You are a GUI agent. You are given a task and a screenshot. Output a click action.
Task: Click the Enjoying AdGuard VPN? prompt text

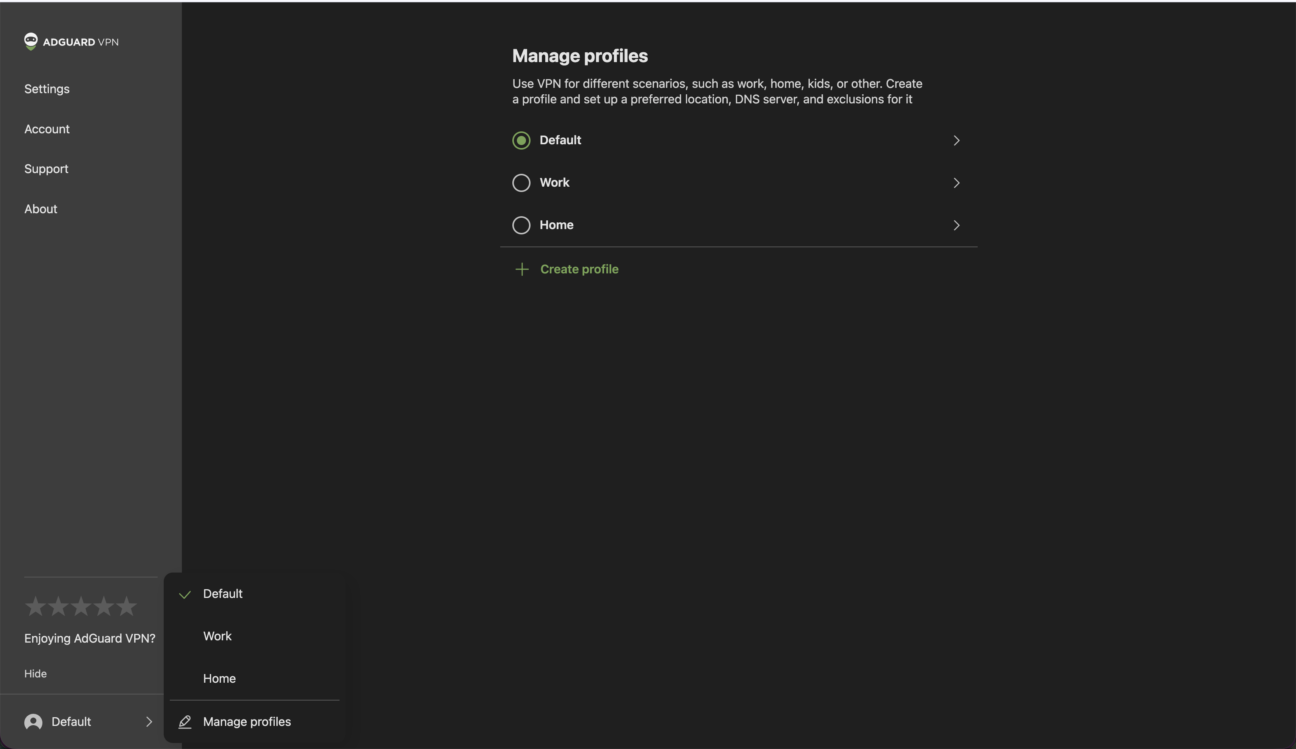point(90,639)
